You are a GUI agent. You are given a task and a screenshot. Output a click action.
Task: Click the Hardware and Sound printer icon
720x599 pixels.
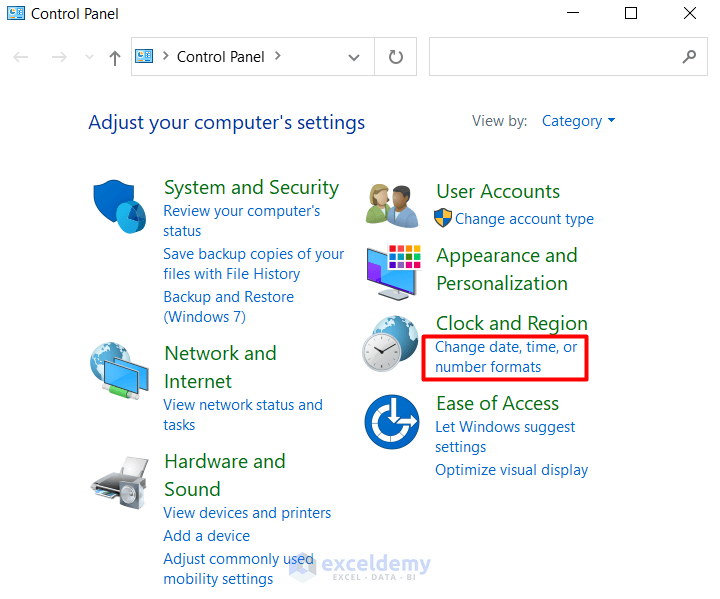pos(119,487)
